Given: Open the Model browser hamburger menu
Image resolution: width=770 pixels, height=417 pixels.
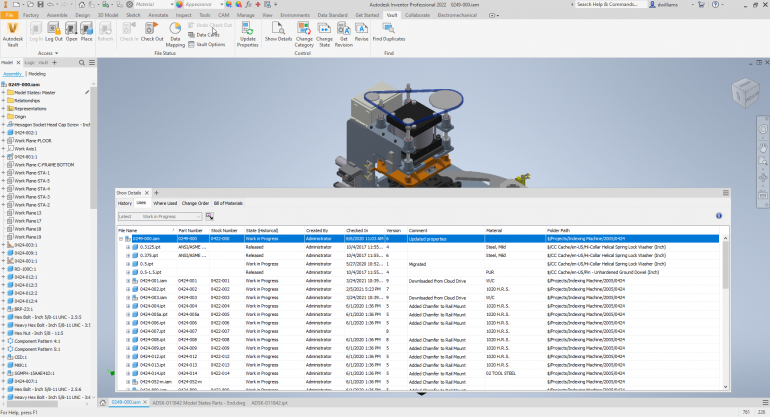Looking at the screenshot, I should click(x=91, y=62).
